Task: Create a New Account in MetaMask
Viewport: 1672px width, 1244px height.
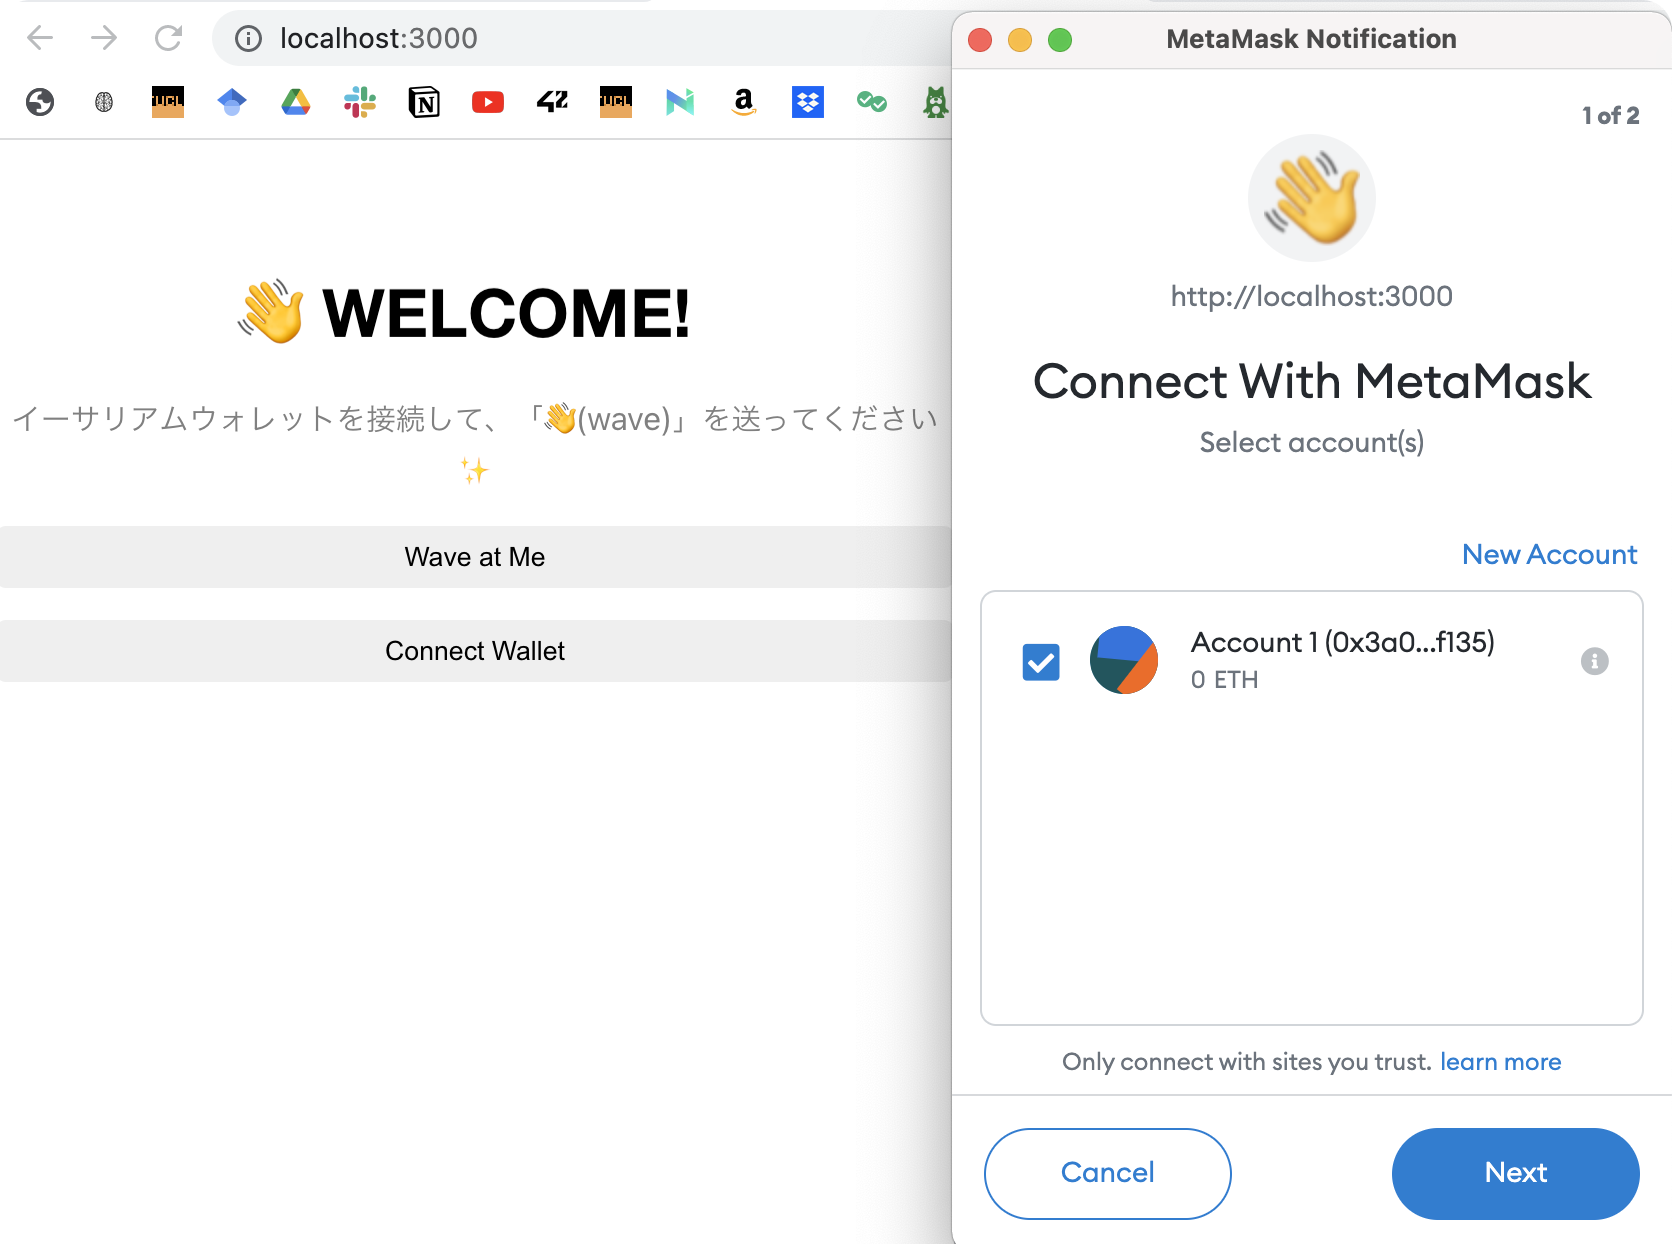Action: point(1549,554)
